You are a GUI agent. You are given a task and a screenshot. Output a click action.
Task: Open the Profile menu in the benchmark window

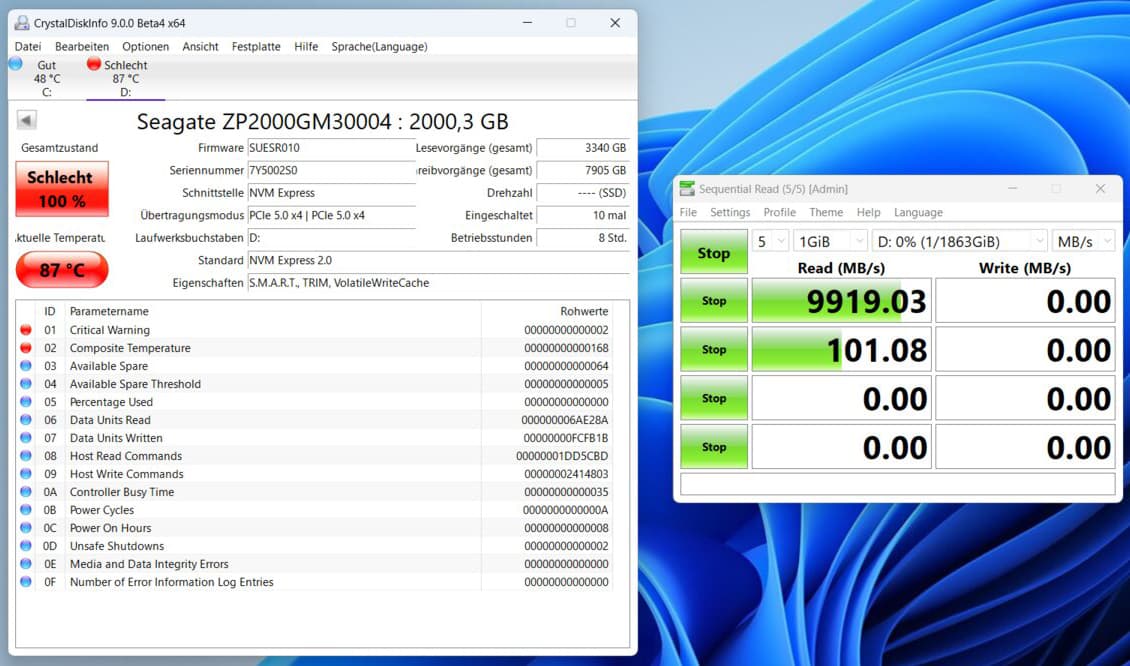[x=780, y=213]
